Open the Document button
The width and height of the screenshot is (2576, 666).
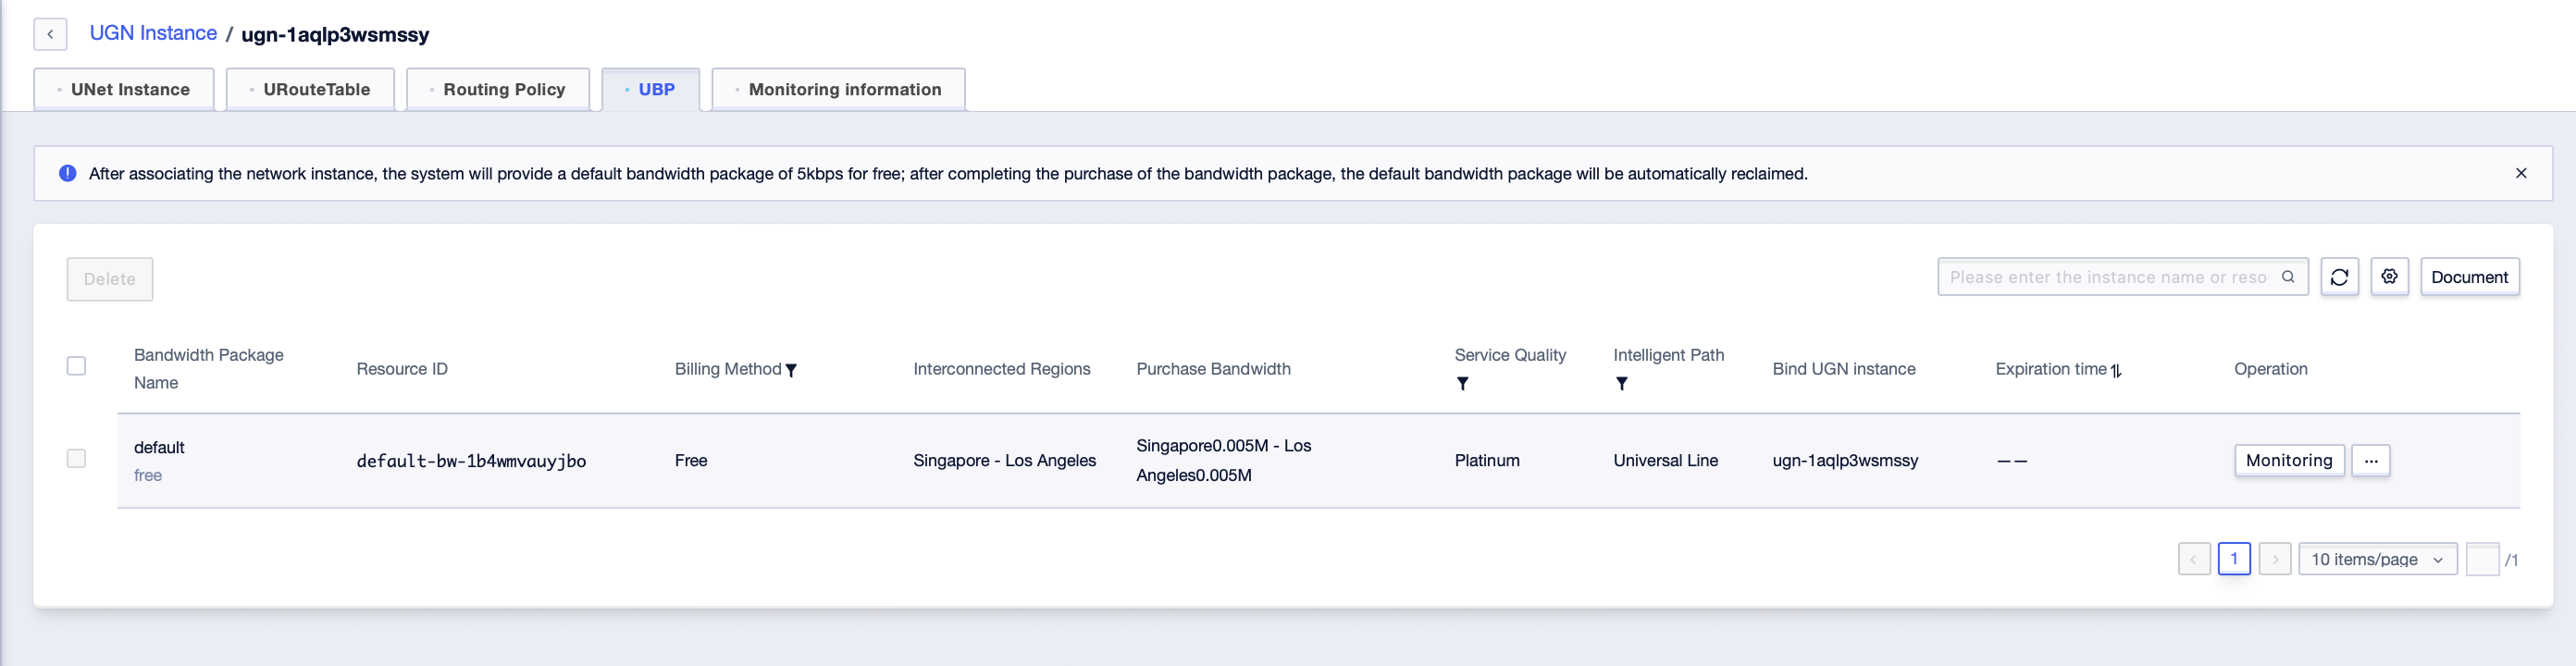2469,277
